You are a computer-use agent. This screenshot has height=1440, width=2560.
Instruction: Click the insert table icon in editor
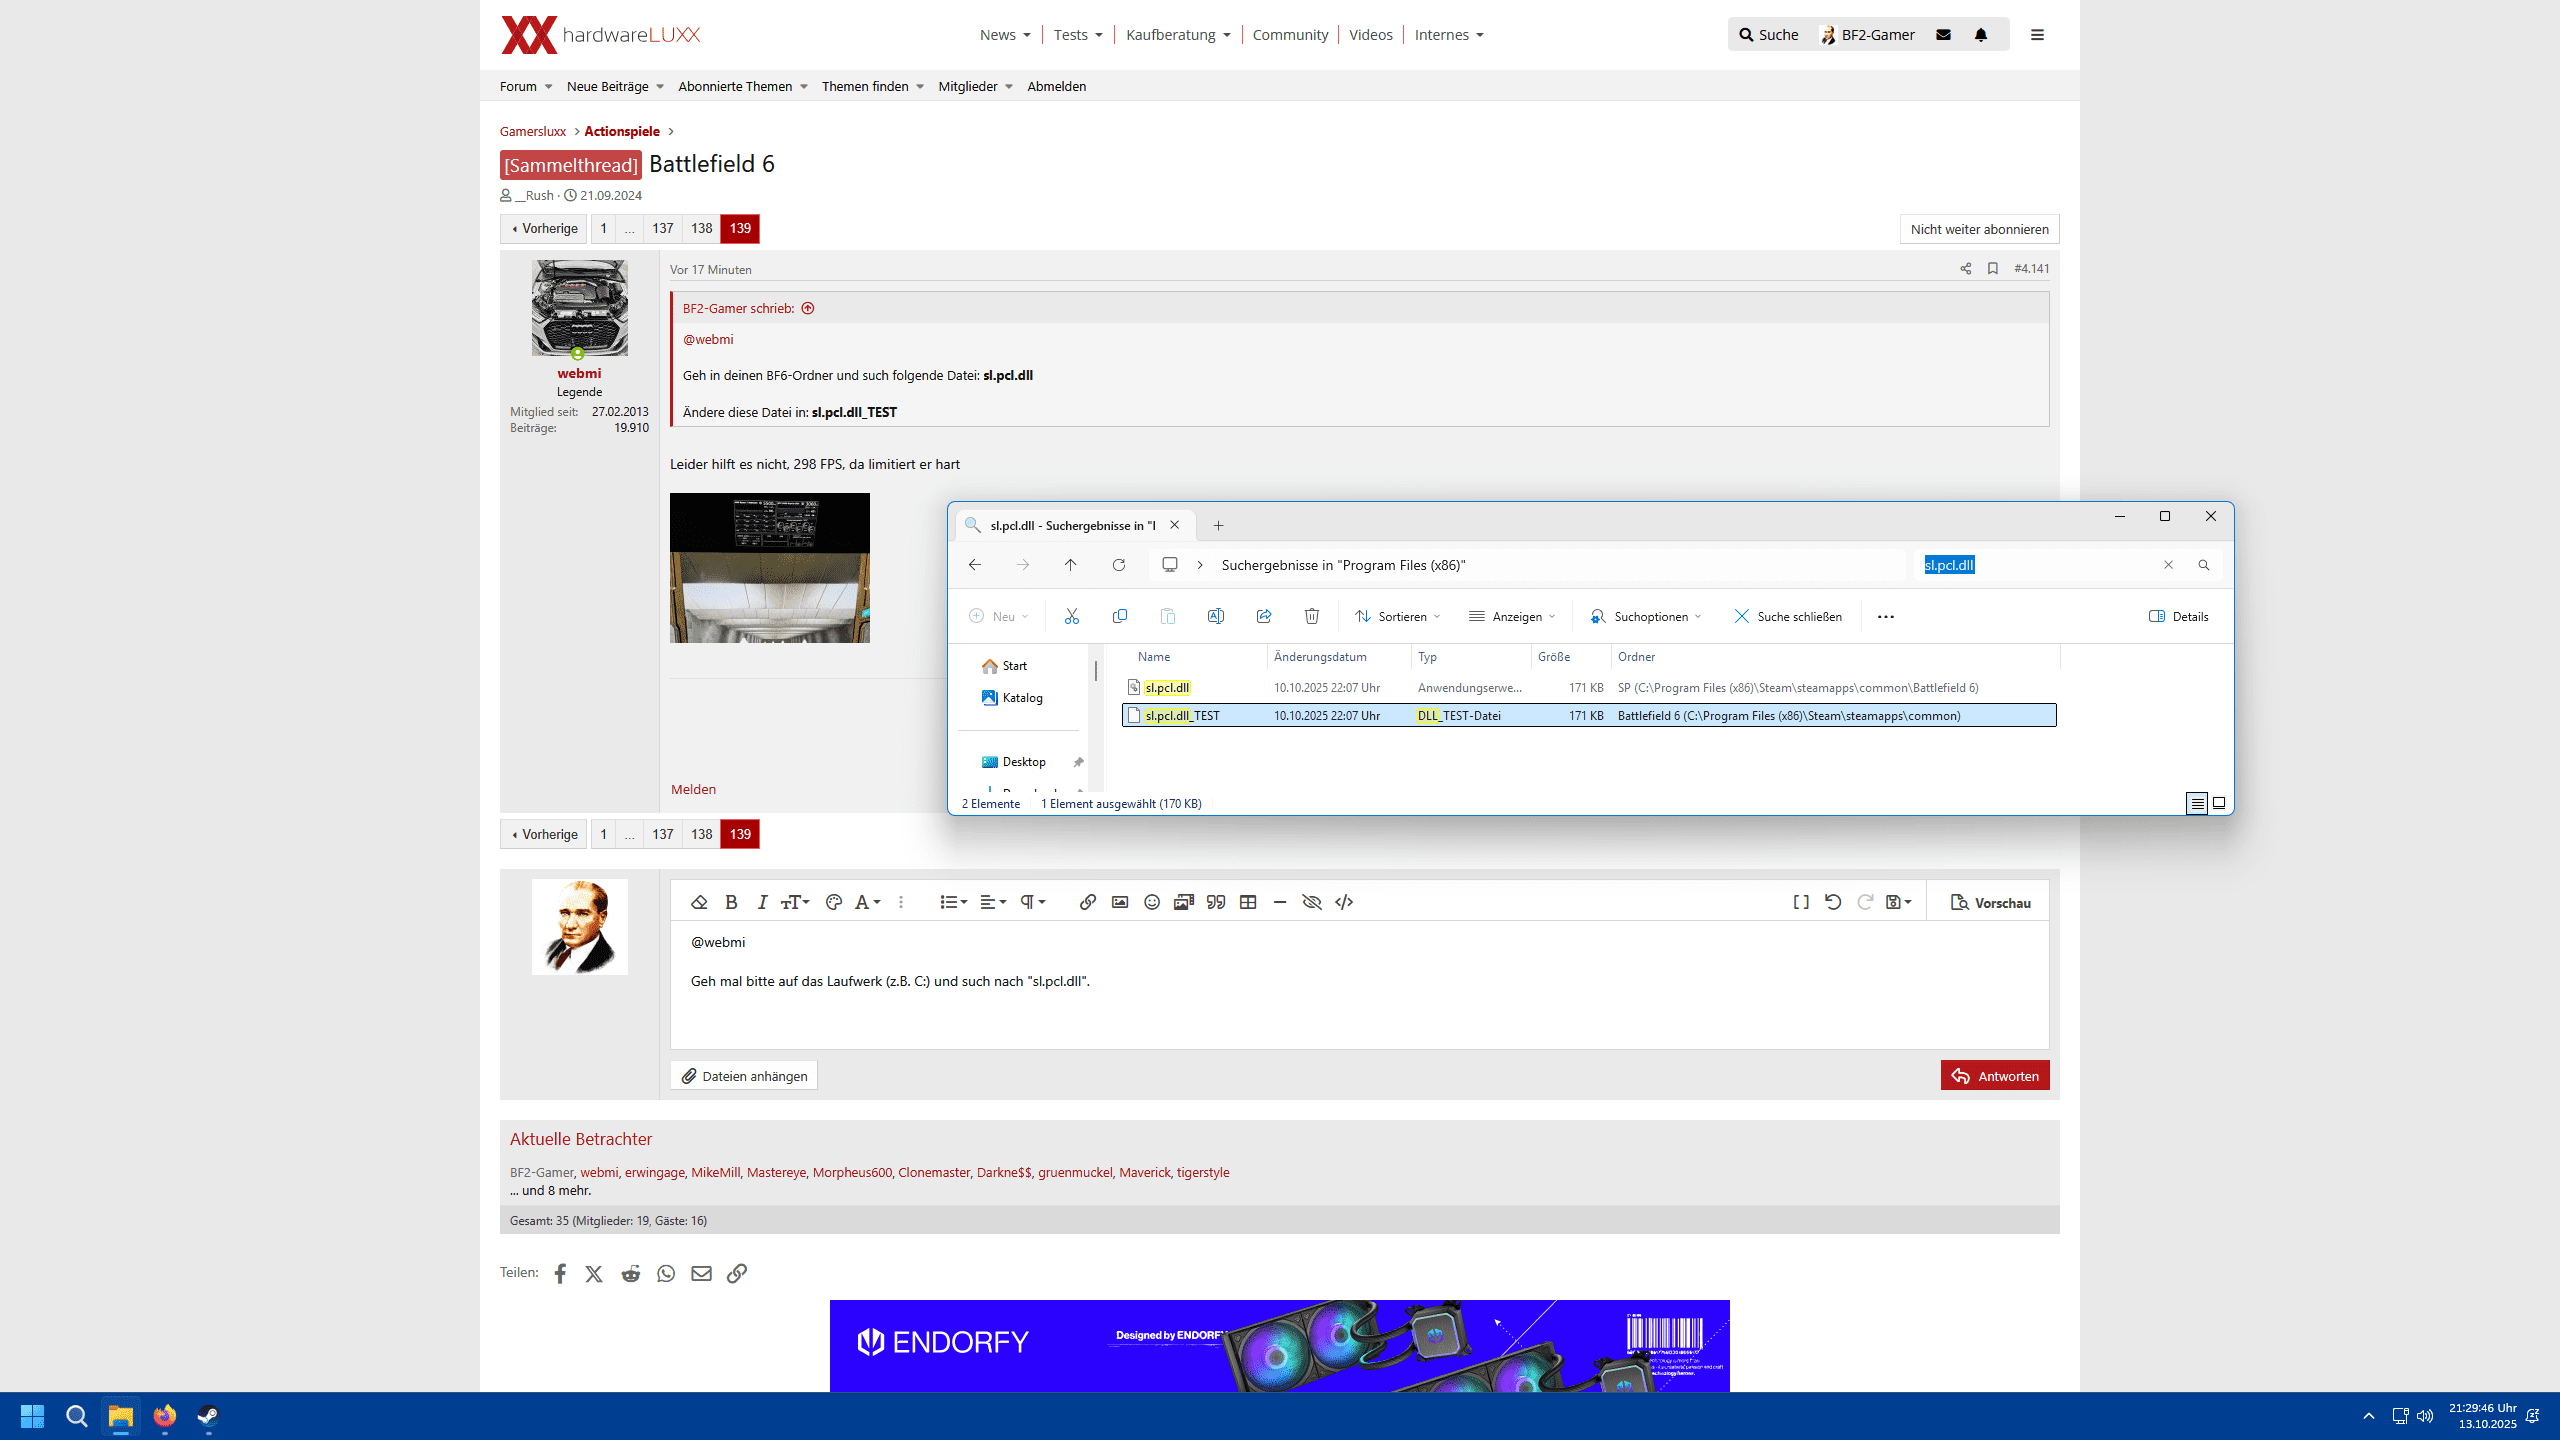[x=1248, y=902]
